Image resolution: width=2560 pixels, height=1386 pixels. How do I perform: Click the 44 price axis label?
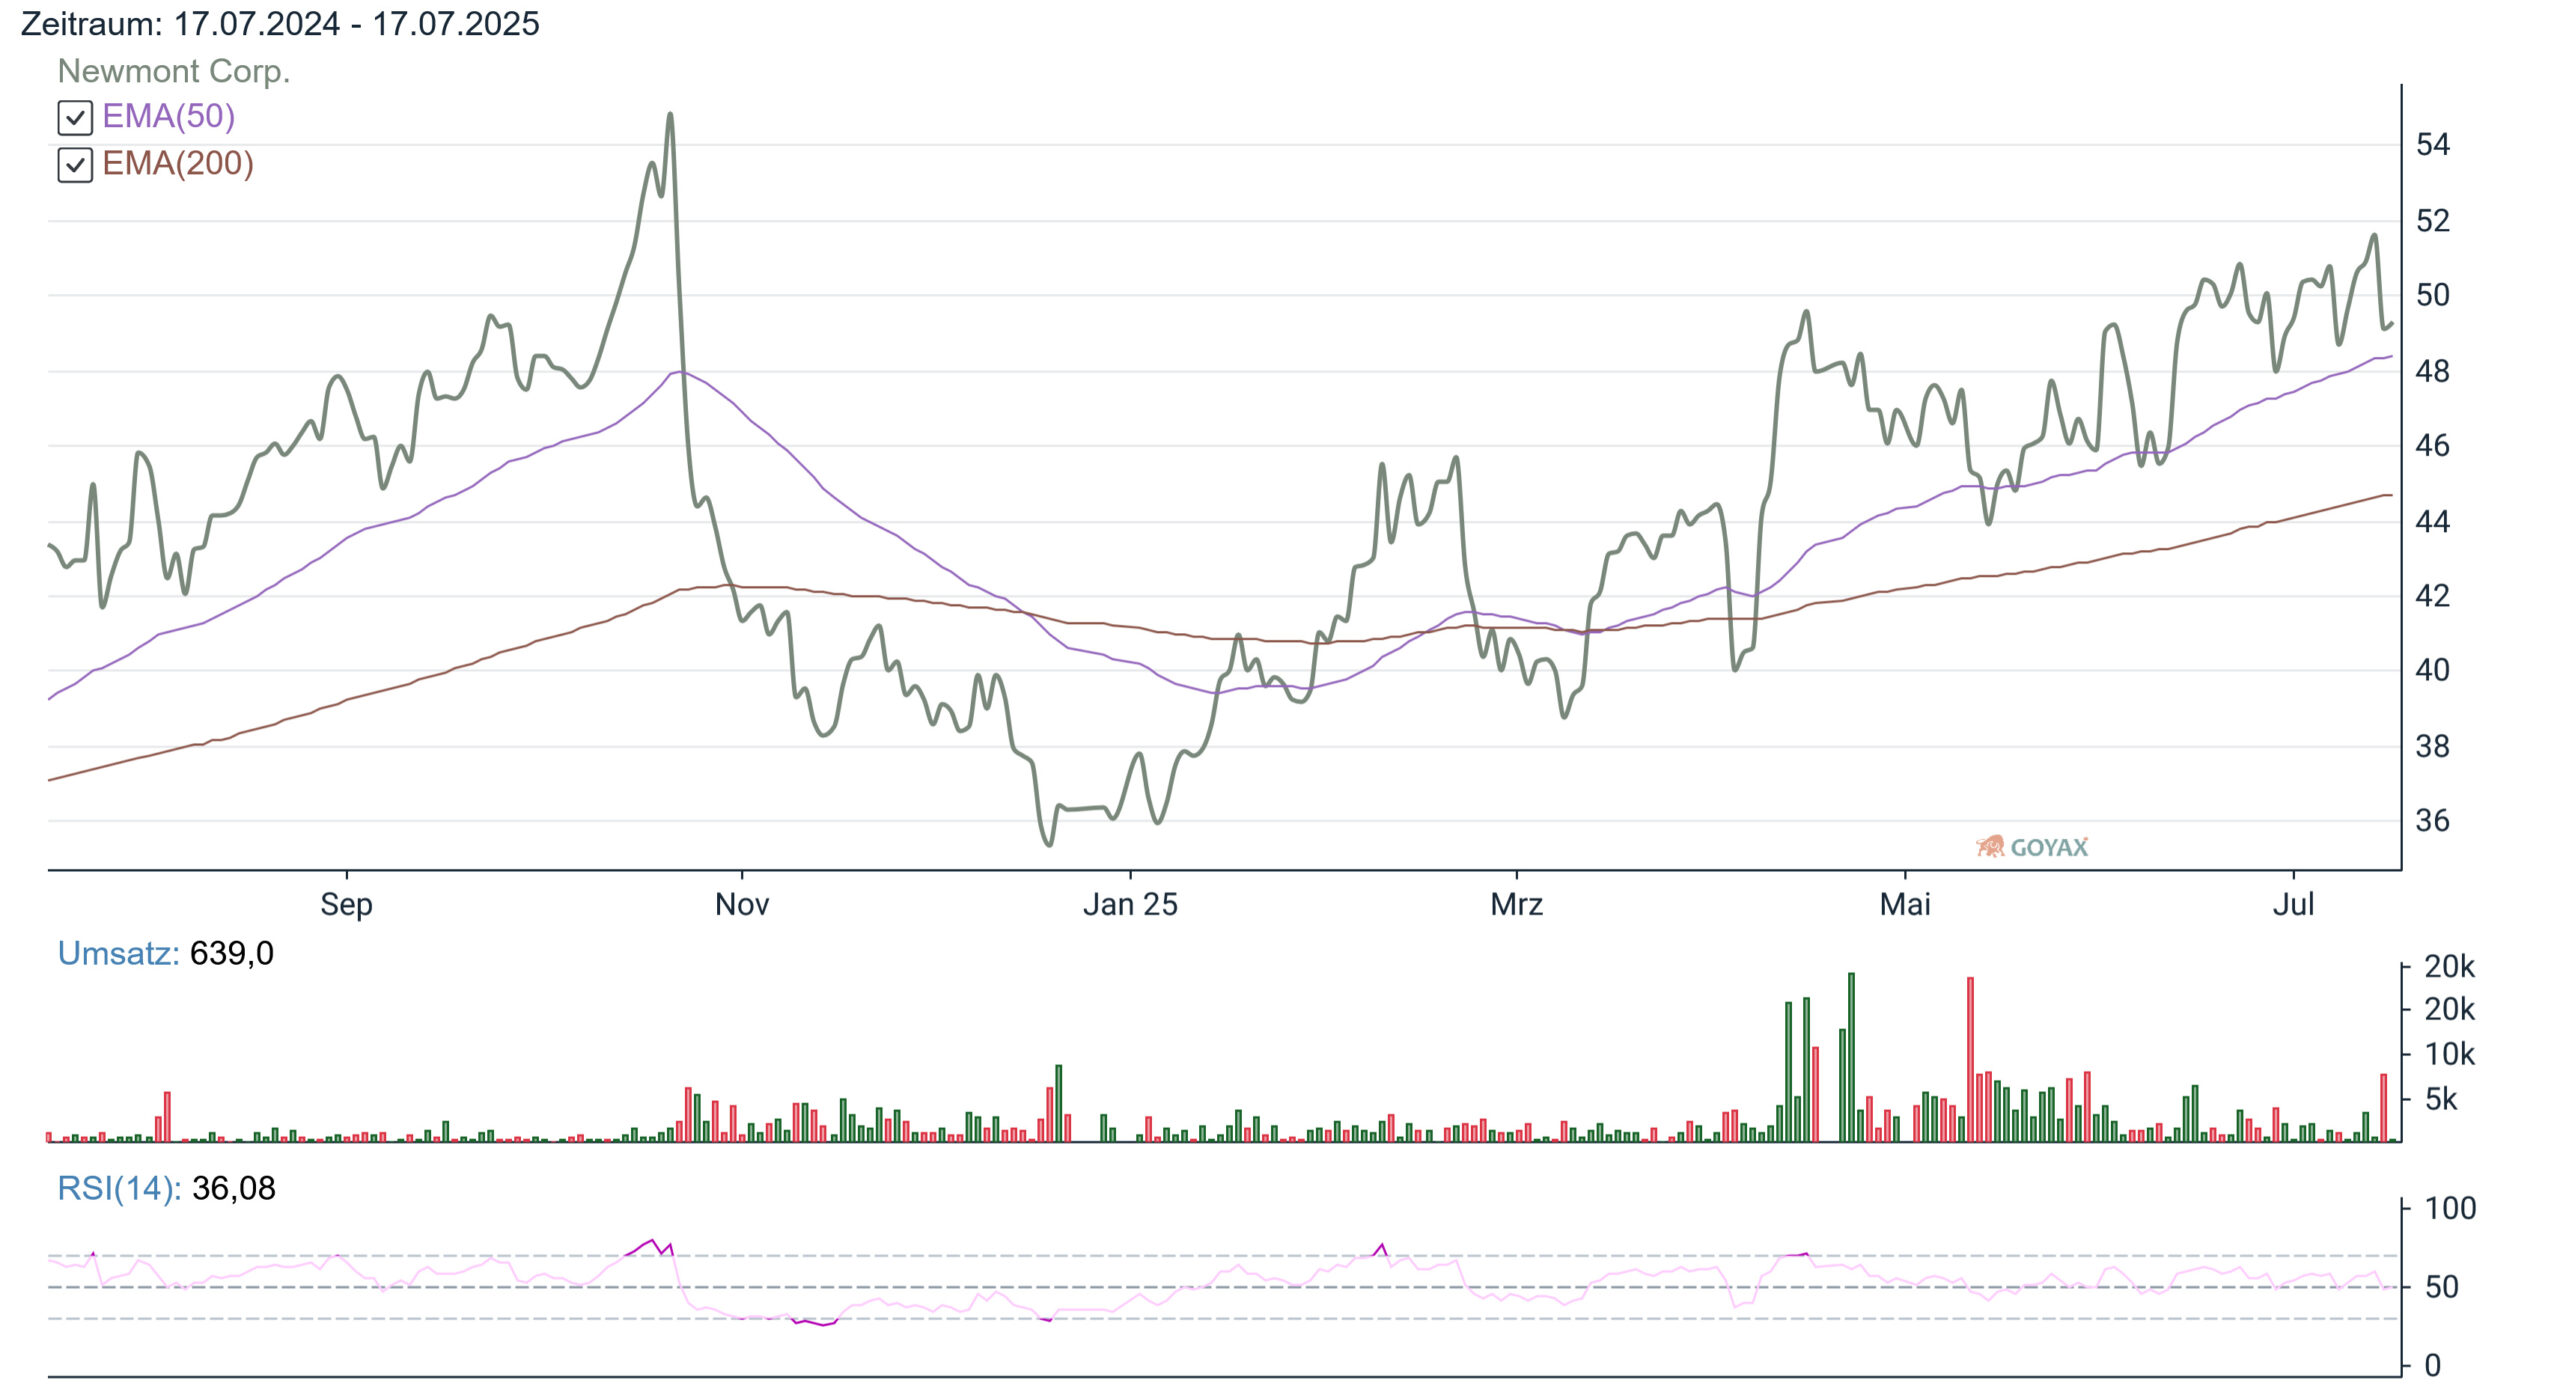point(2432,521)
